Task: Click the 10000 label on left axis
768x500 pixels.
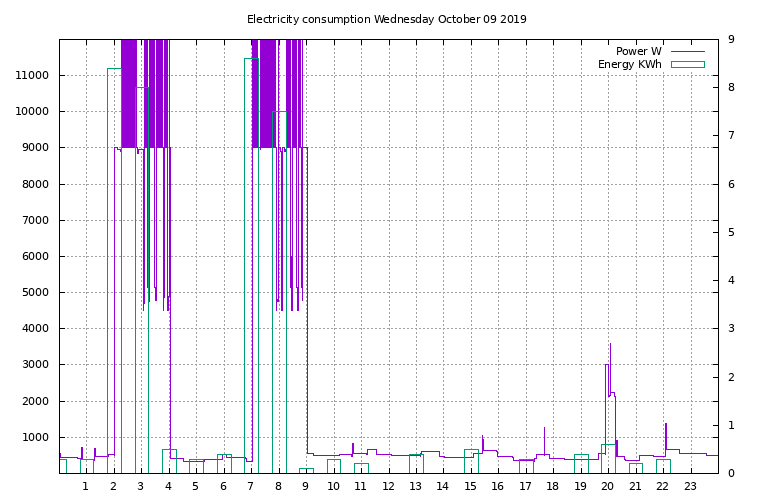Action: pyautogui.click(x=32, y=112)
